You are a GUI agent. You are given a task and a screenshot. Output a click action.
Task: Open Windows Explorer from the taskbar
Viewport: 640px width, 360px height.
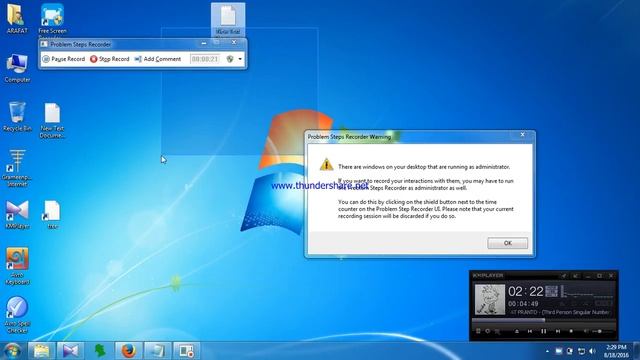click(x=42, y=351)
